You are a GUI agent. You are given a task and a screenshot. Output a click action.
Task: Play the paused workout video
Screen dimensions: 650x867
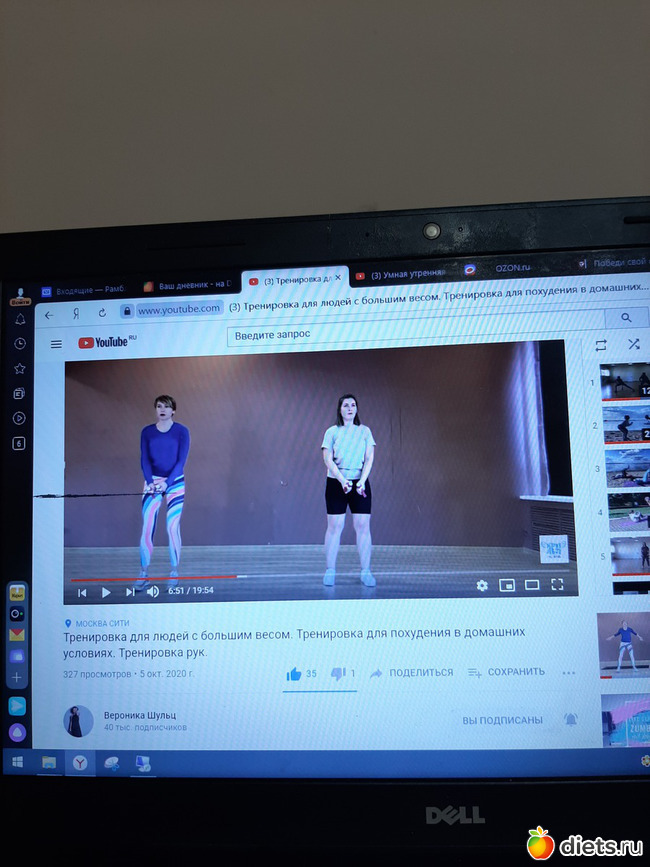click(106, 592)
